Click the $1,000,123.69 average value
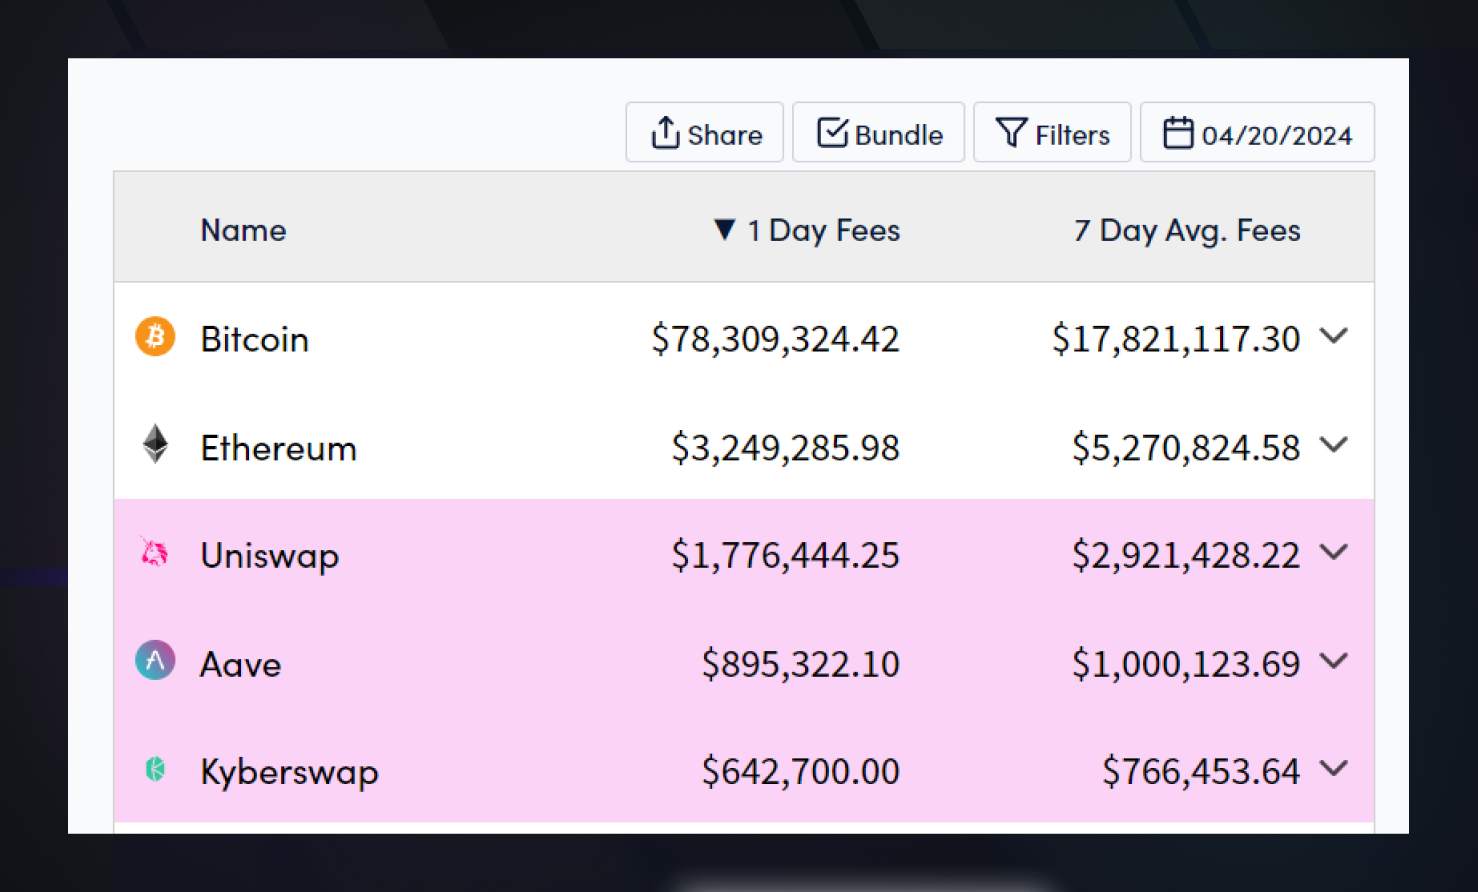This screenshot has height=892, width=1478. pos(1186,664)
